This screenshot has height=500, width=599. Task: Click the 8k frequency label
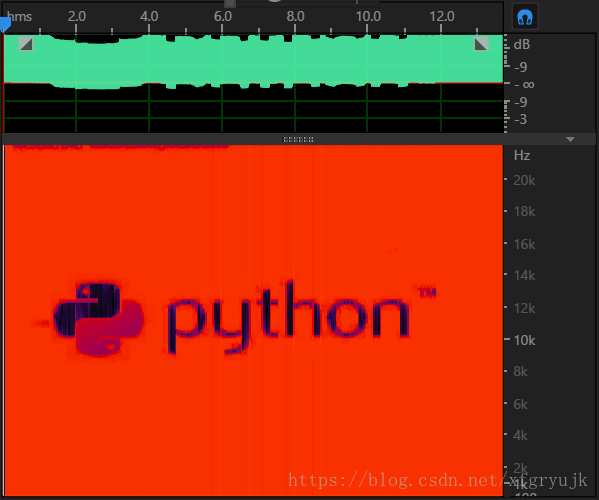point(520,371)
